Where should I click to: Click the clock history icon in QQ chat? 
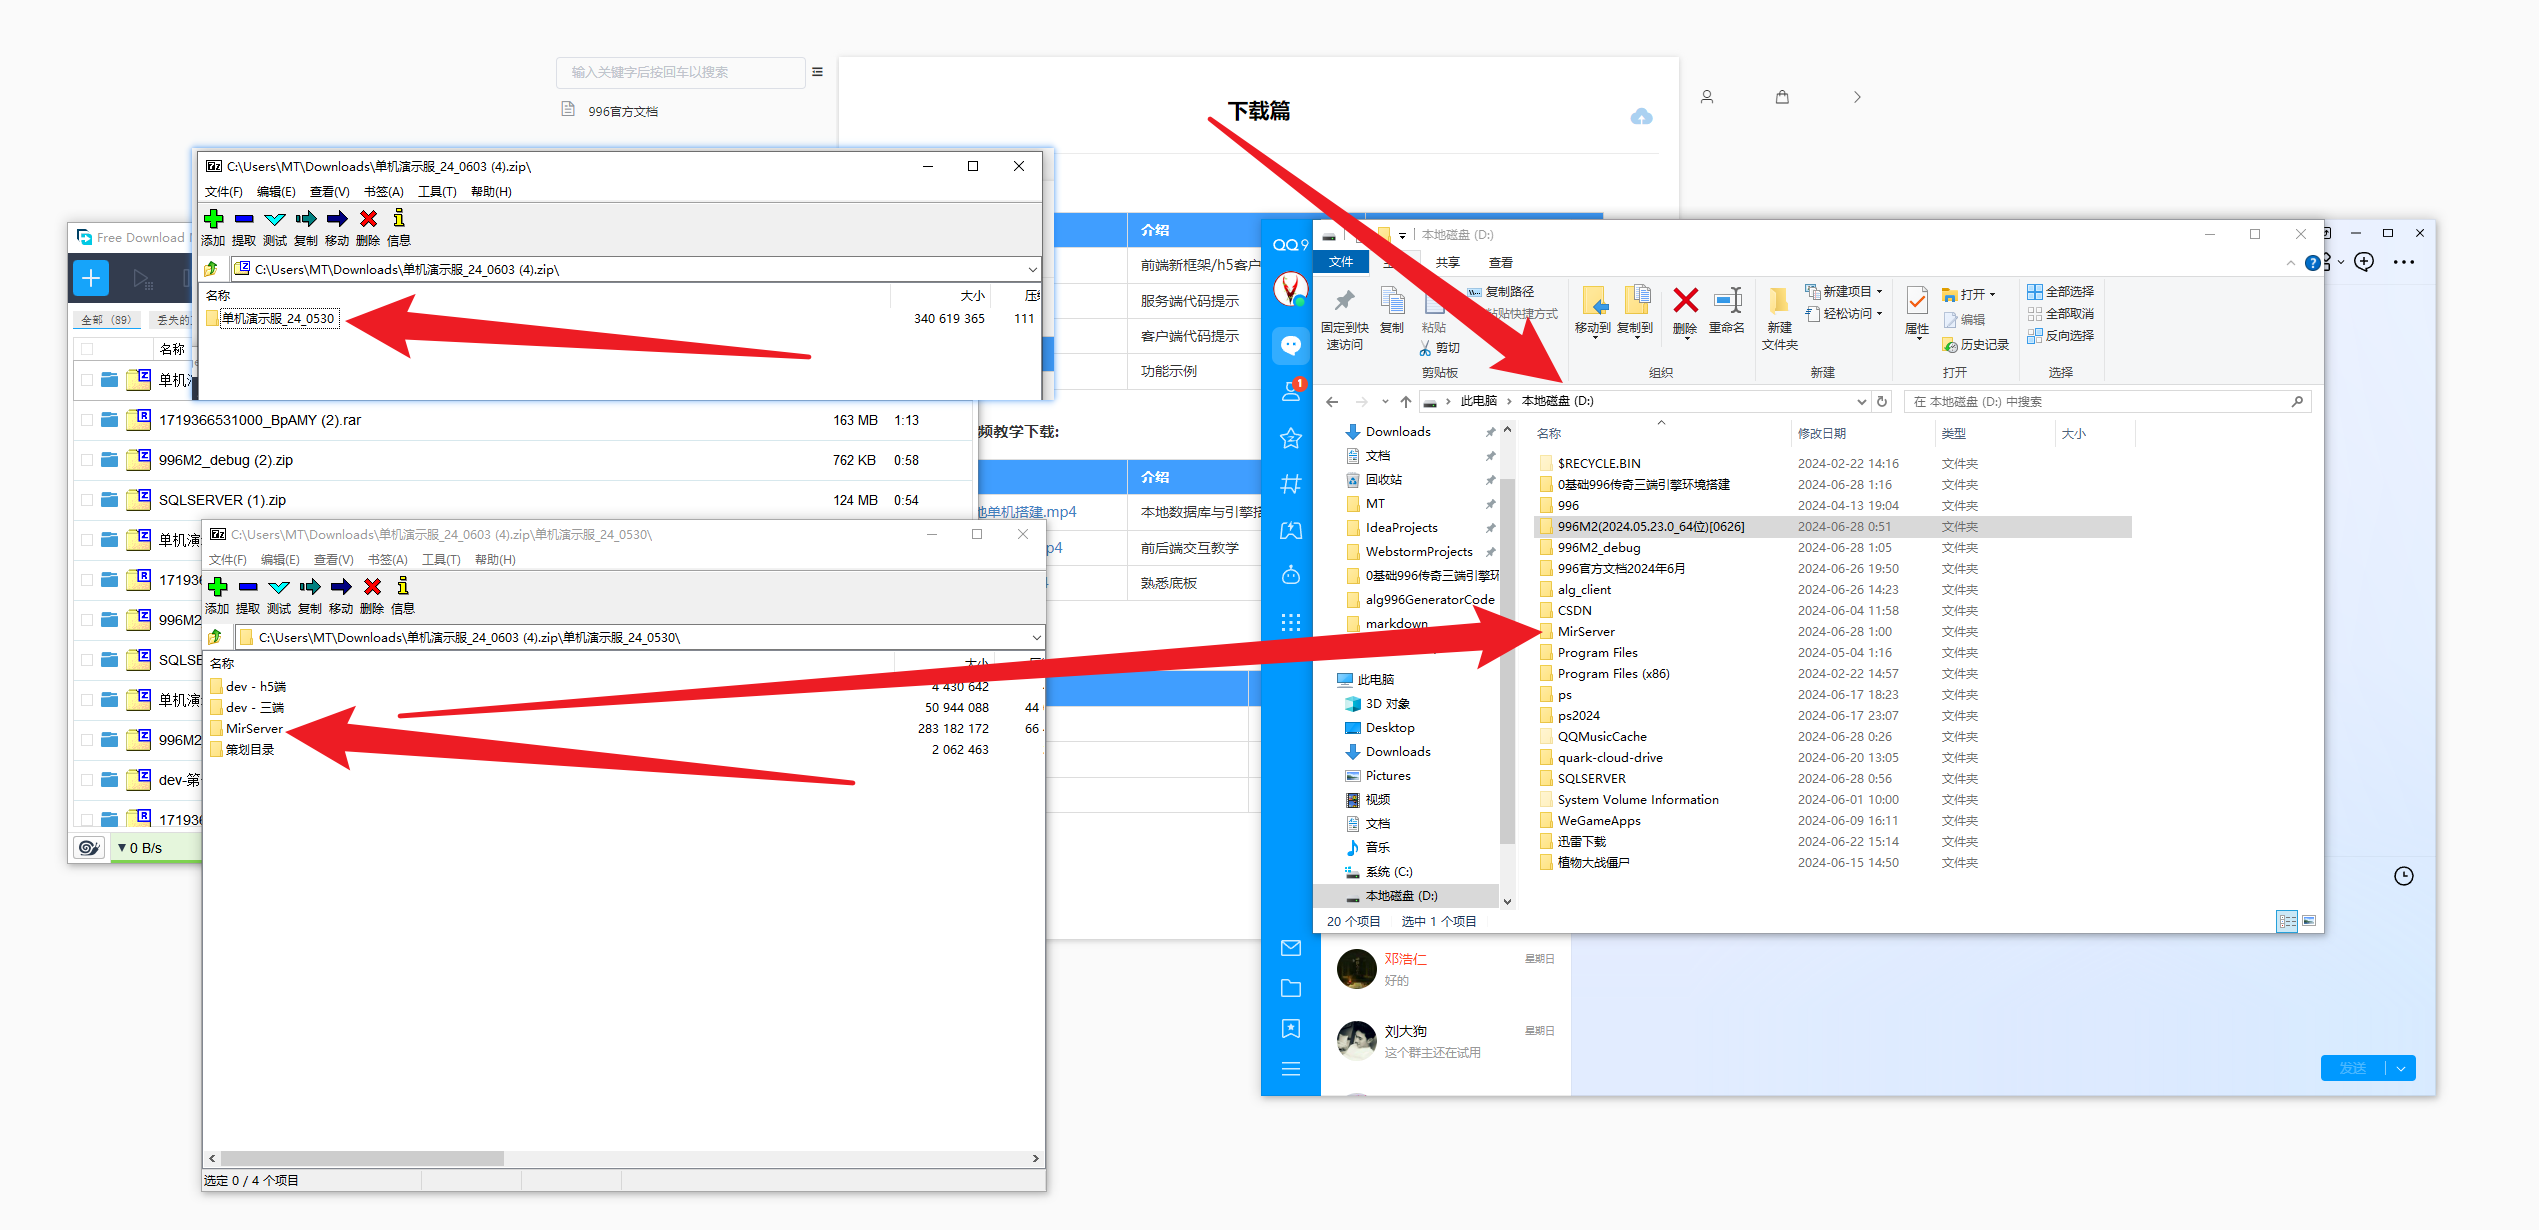pyautogui.click(x=2404, y=876)
